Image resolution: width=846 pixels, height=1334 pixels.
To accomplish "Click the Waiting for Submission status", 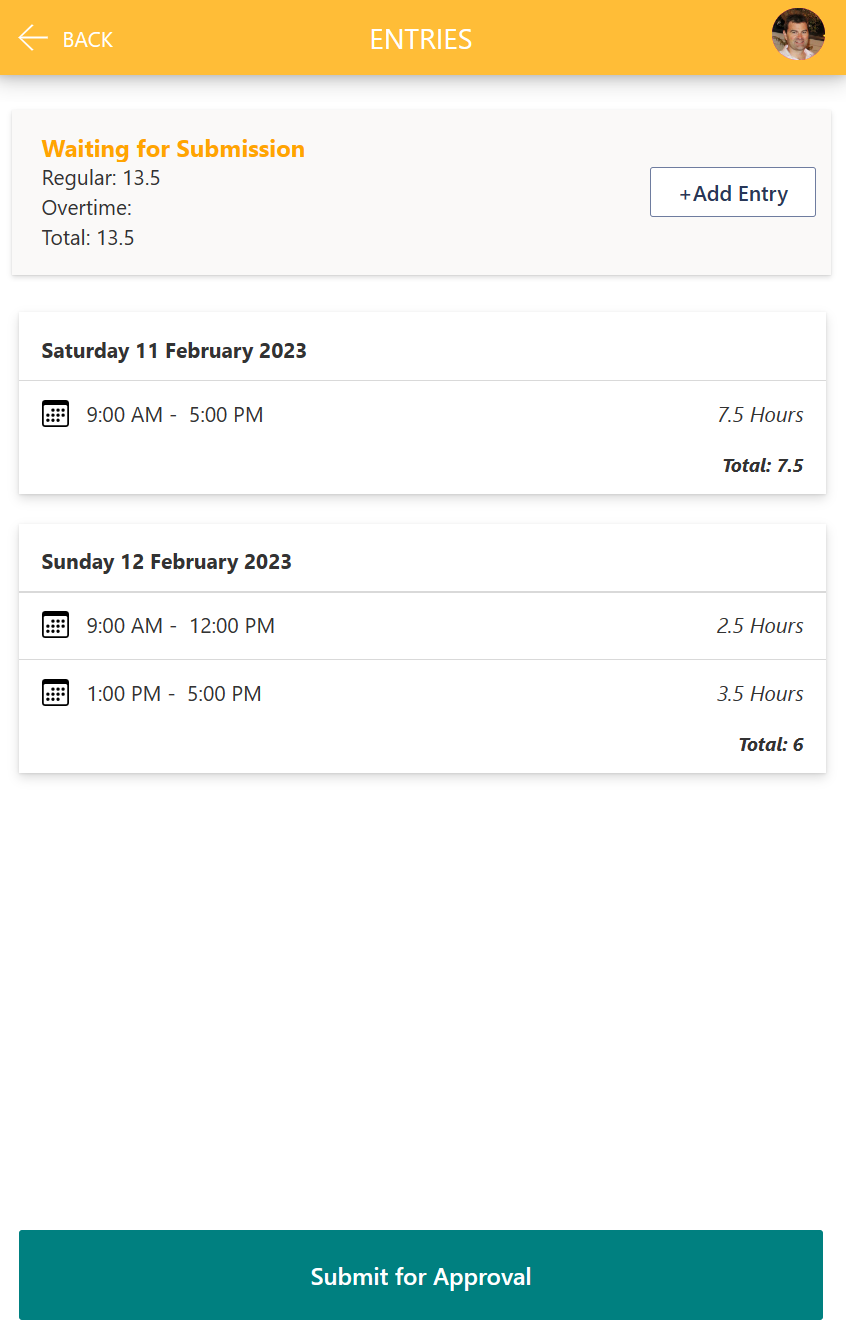I will (x=173, y=149).
